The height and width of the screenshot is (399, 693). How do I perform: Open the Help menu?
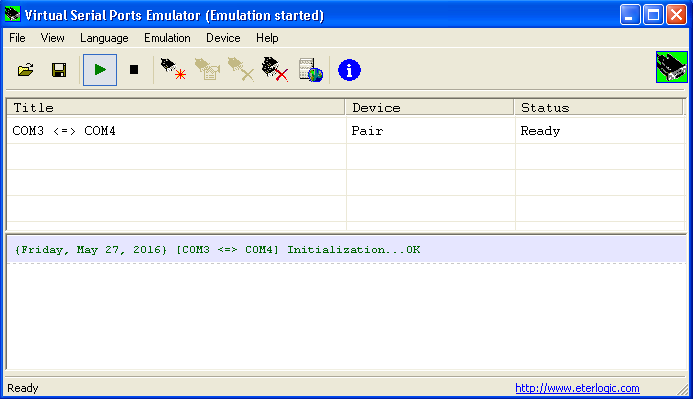coord(267,38)
